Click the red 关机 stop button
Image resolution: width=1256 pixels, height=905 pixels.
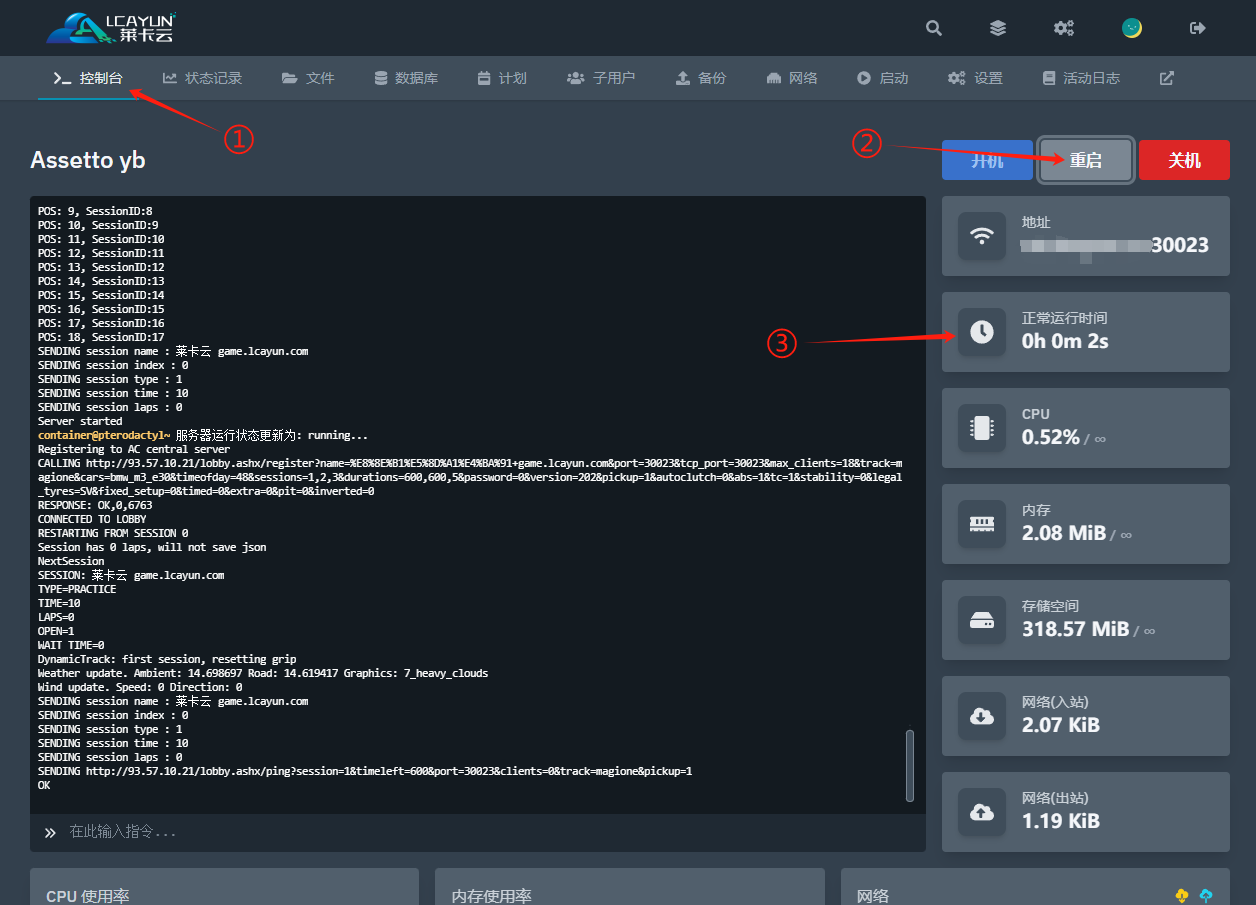coord(1184,160)
